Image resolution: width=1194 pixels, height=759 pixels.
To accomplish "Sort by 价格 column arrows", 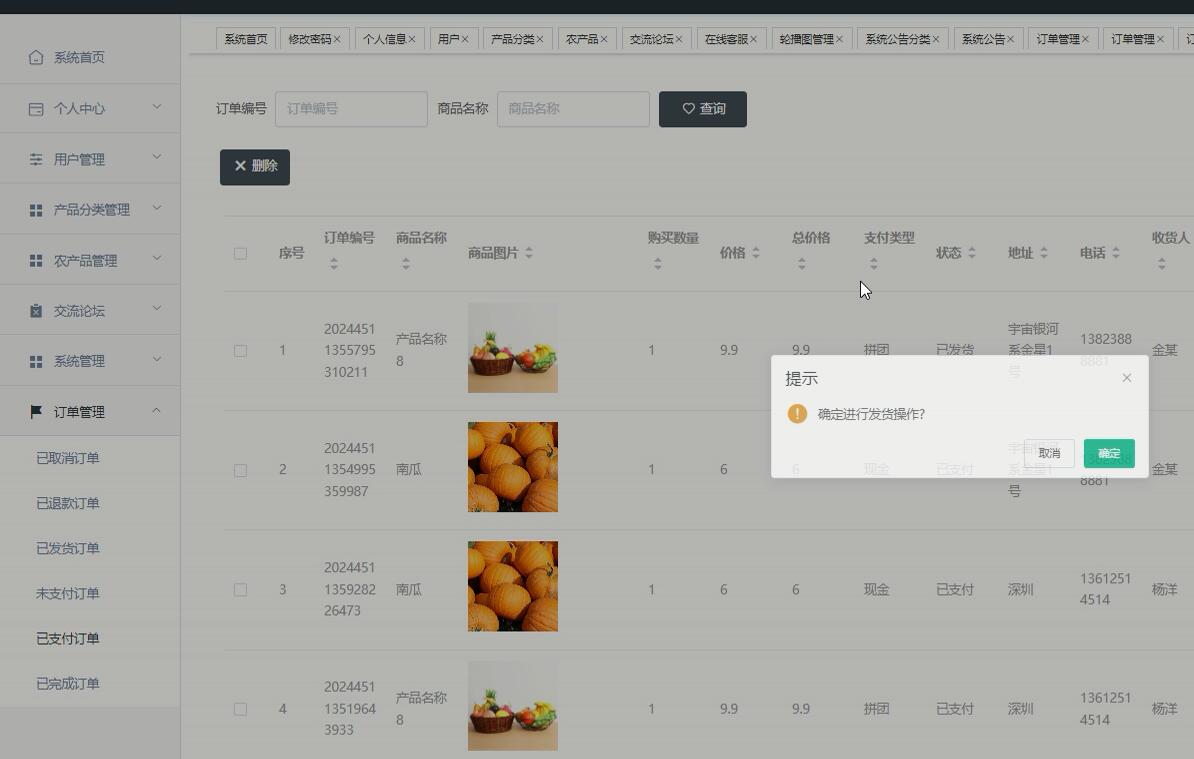I will (x=755, y=253).
